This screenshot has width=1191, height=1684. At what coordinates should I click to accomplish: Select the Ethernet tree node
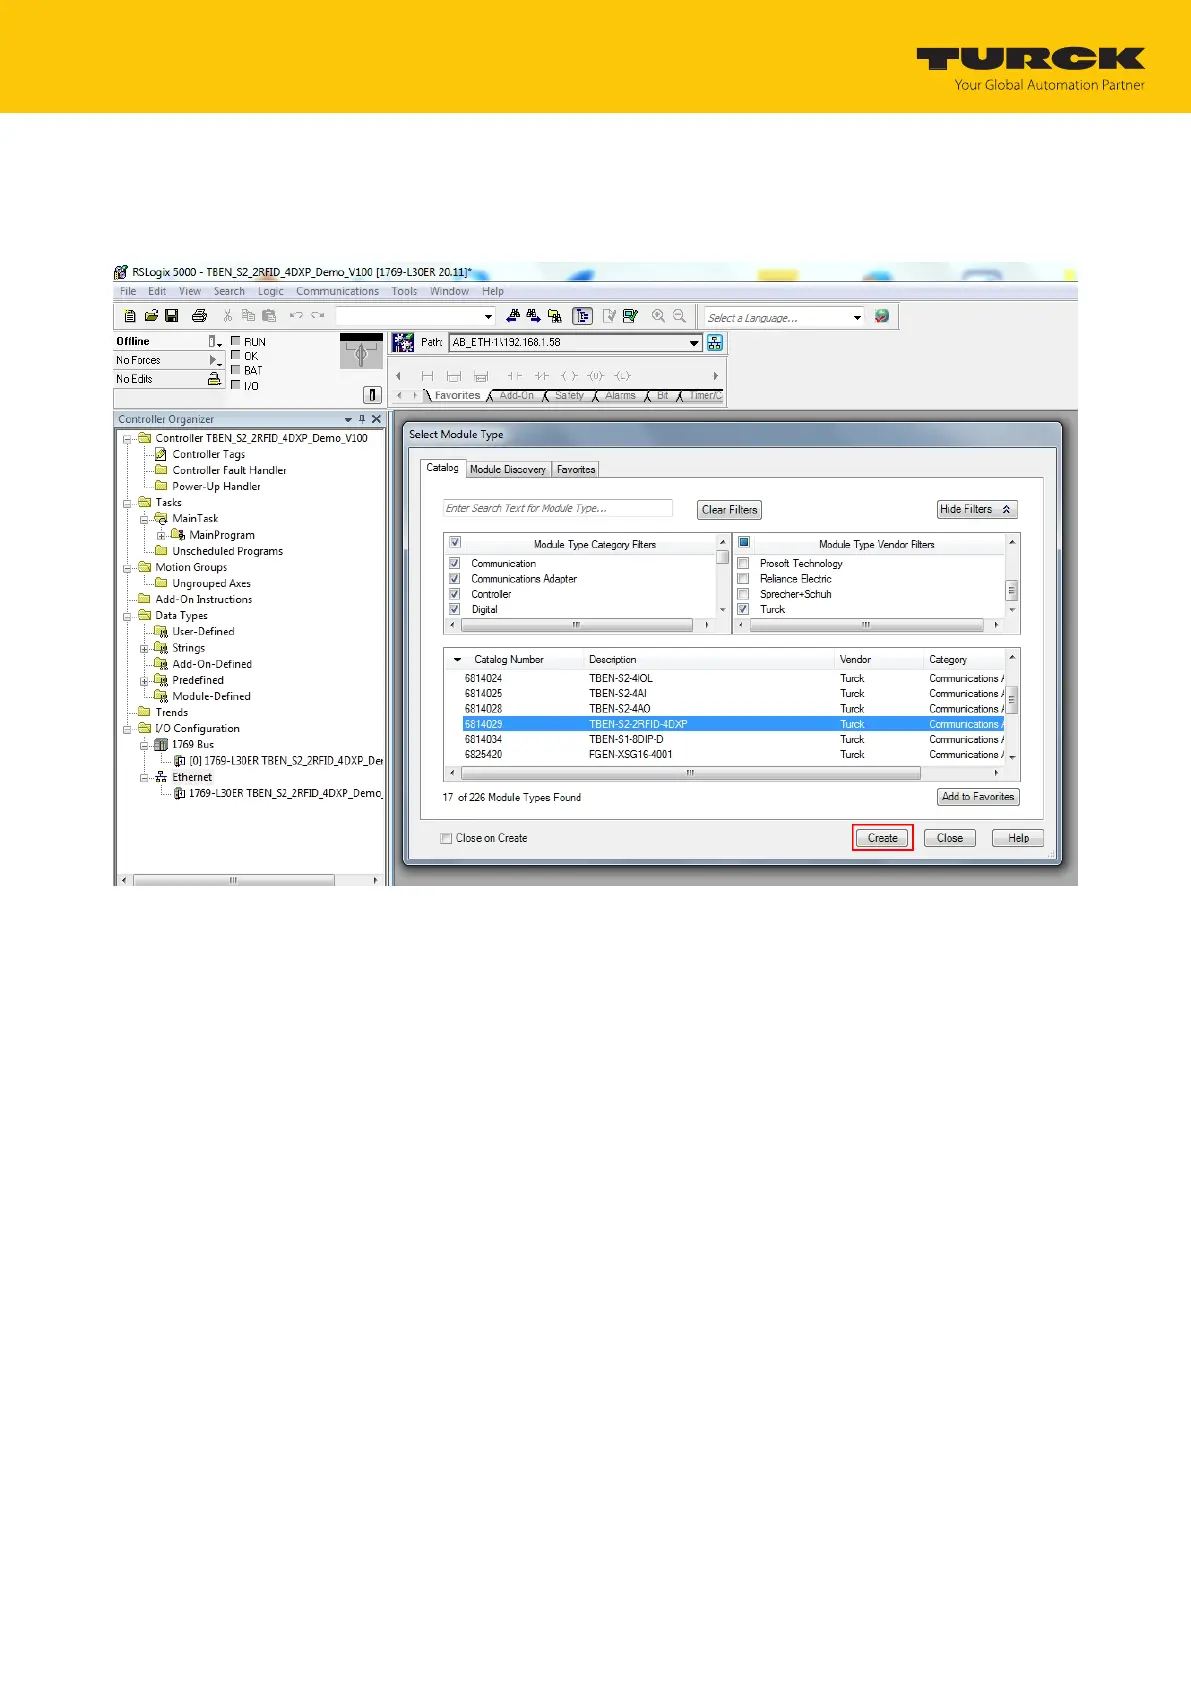click(x=192, y=777)
